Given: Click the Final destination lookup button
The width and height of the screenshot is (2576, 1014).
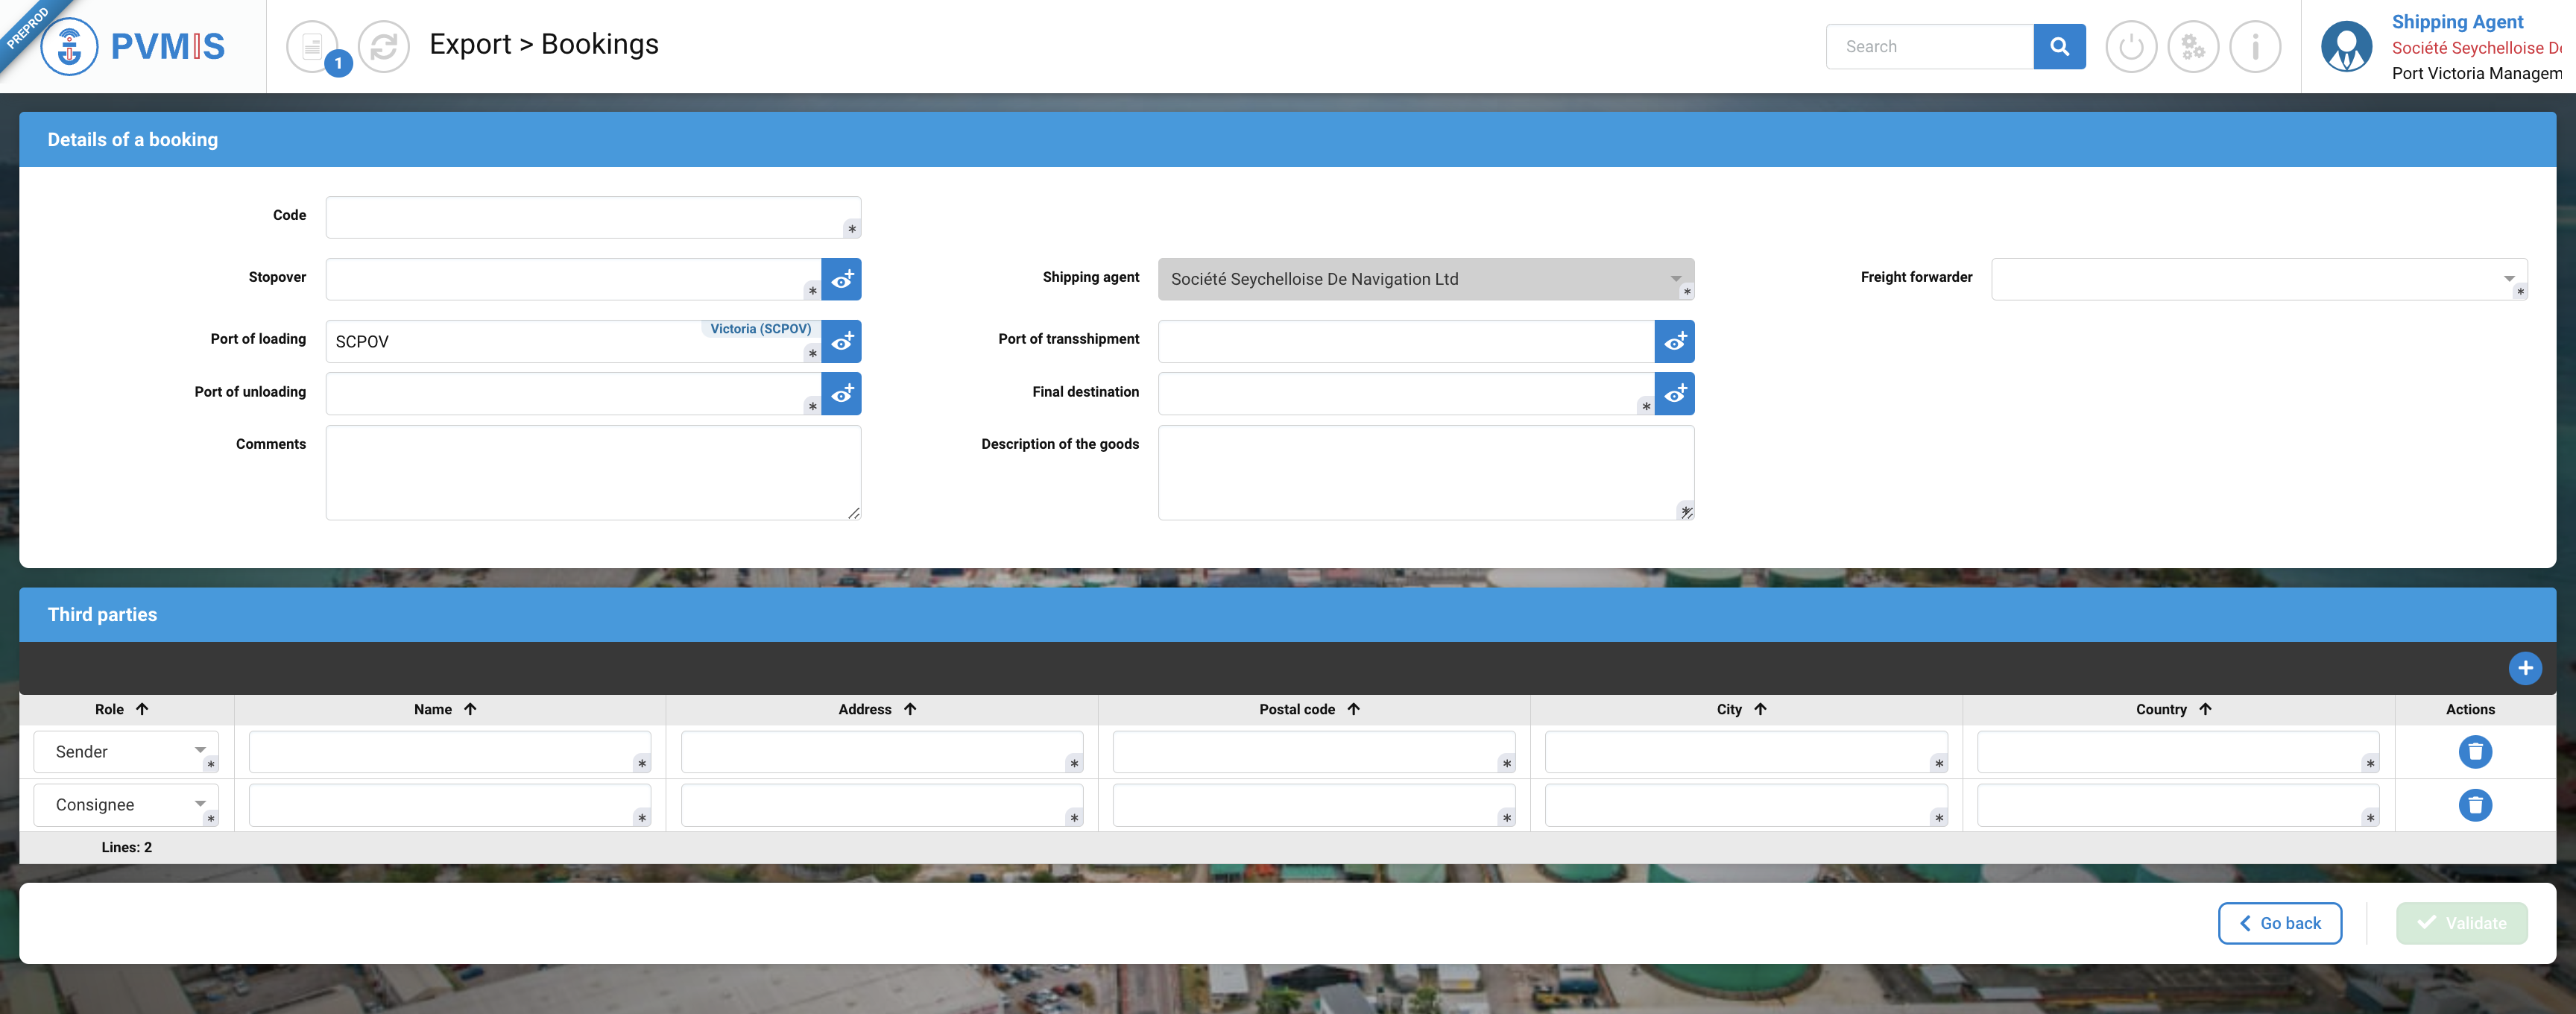Looking at the screenshot, I should 1675,394.
